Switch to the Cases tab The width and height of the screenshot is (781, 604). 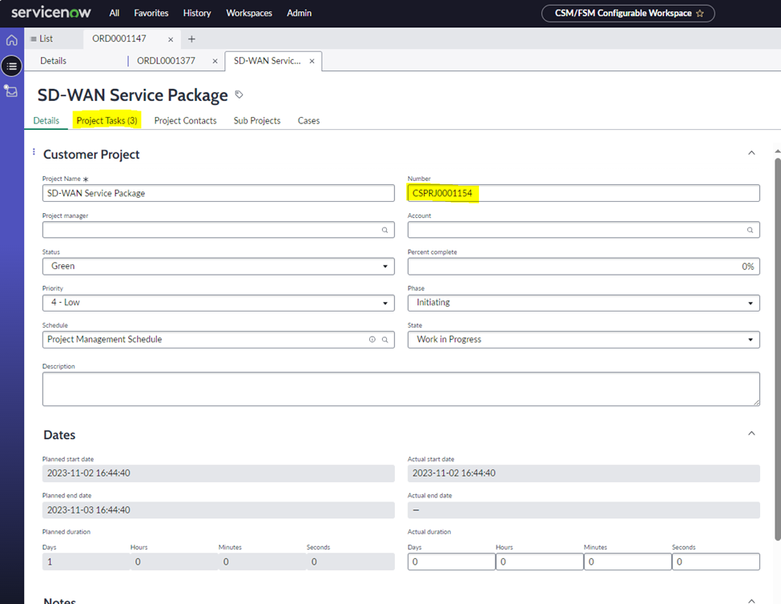tap(308, 121)
